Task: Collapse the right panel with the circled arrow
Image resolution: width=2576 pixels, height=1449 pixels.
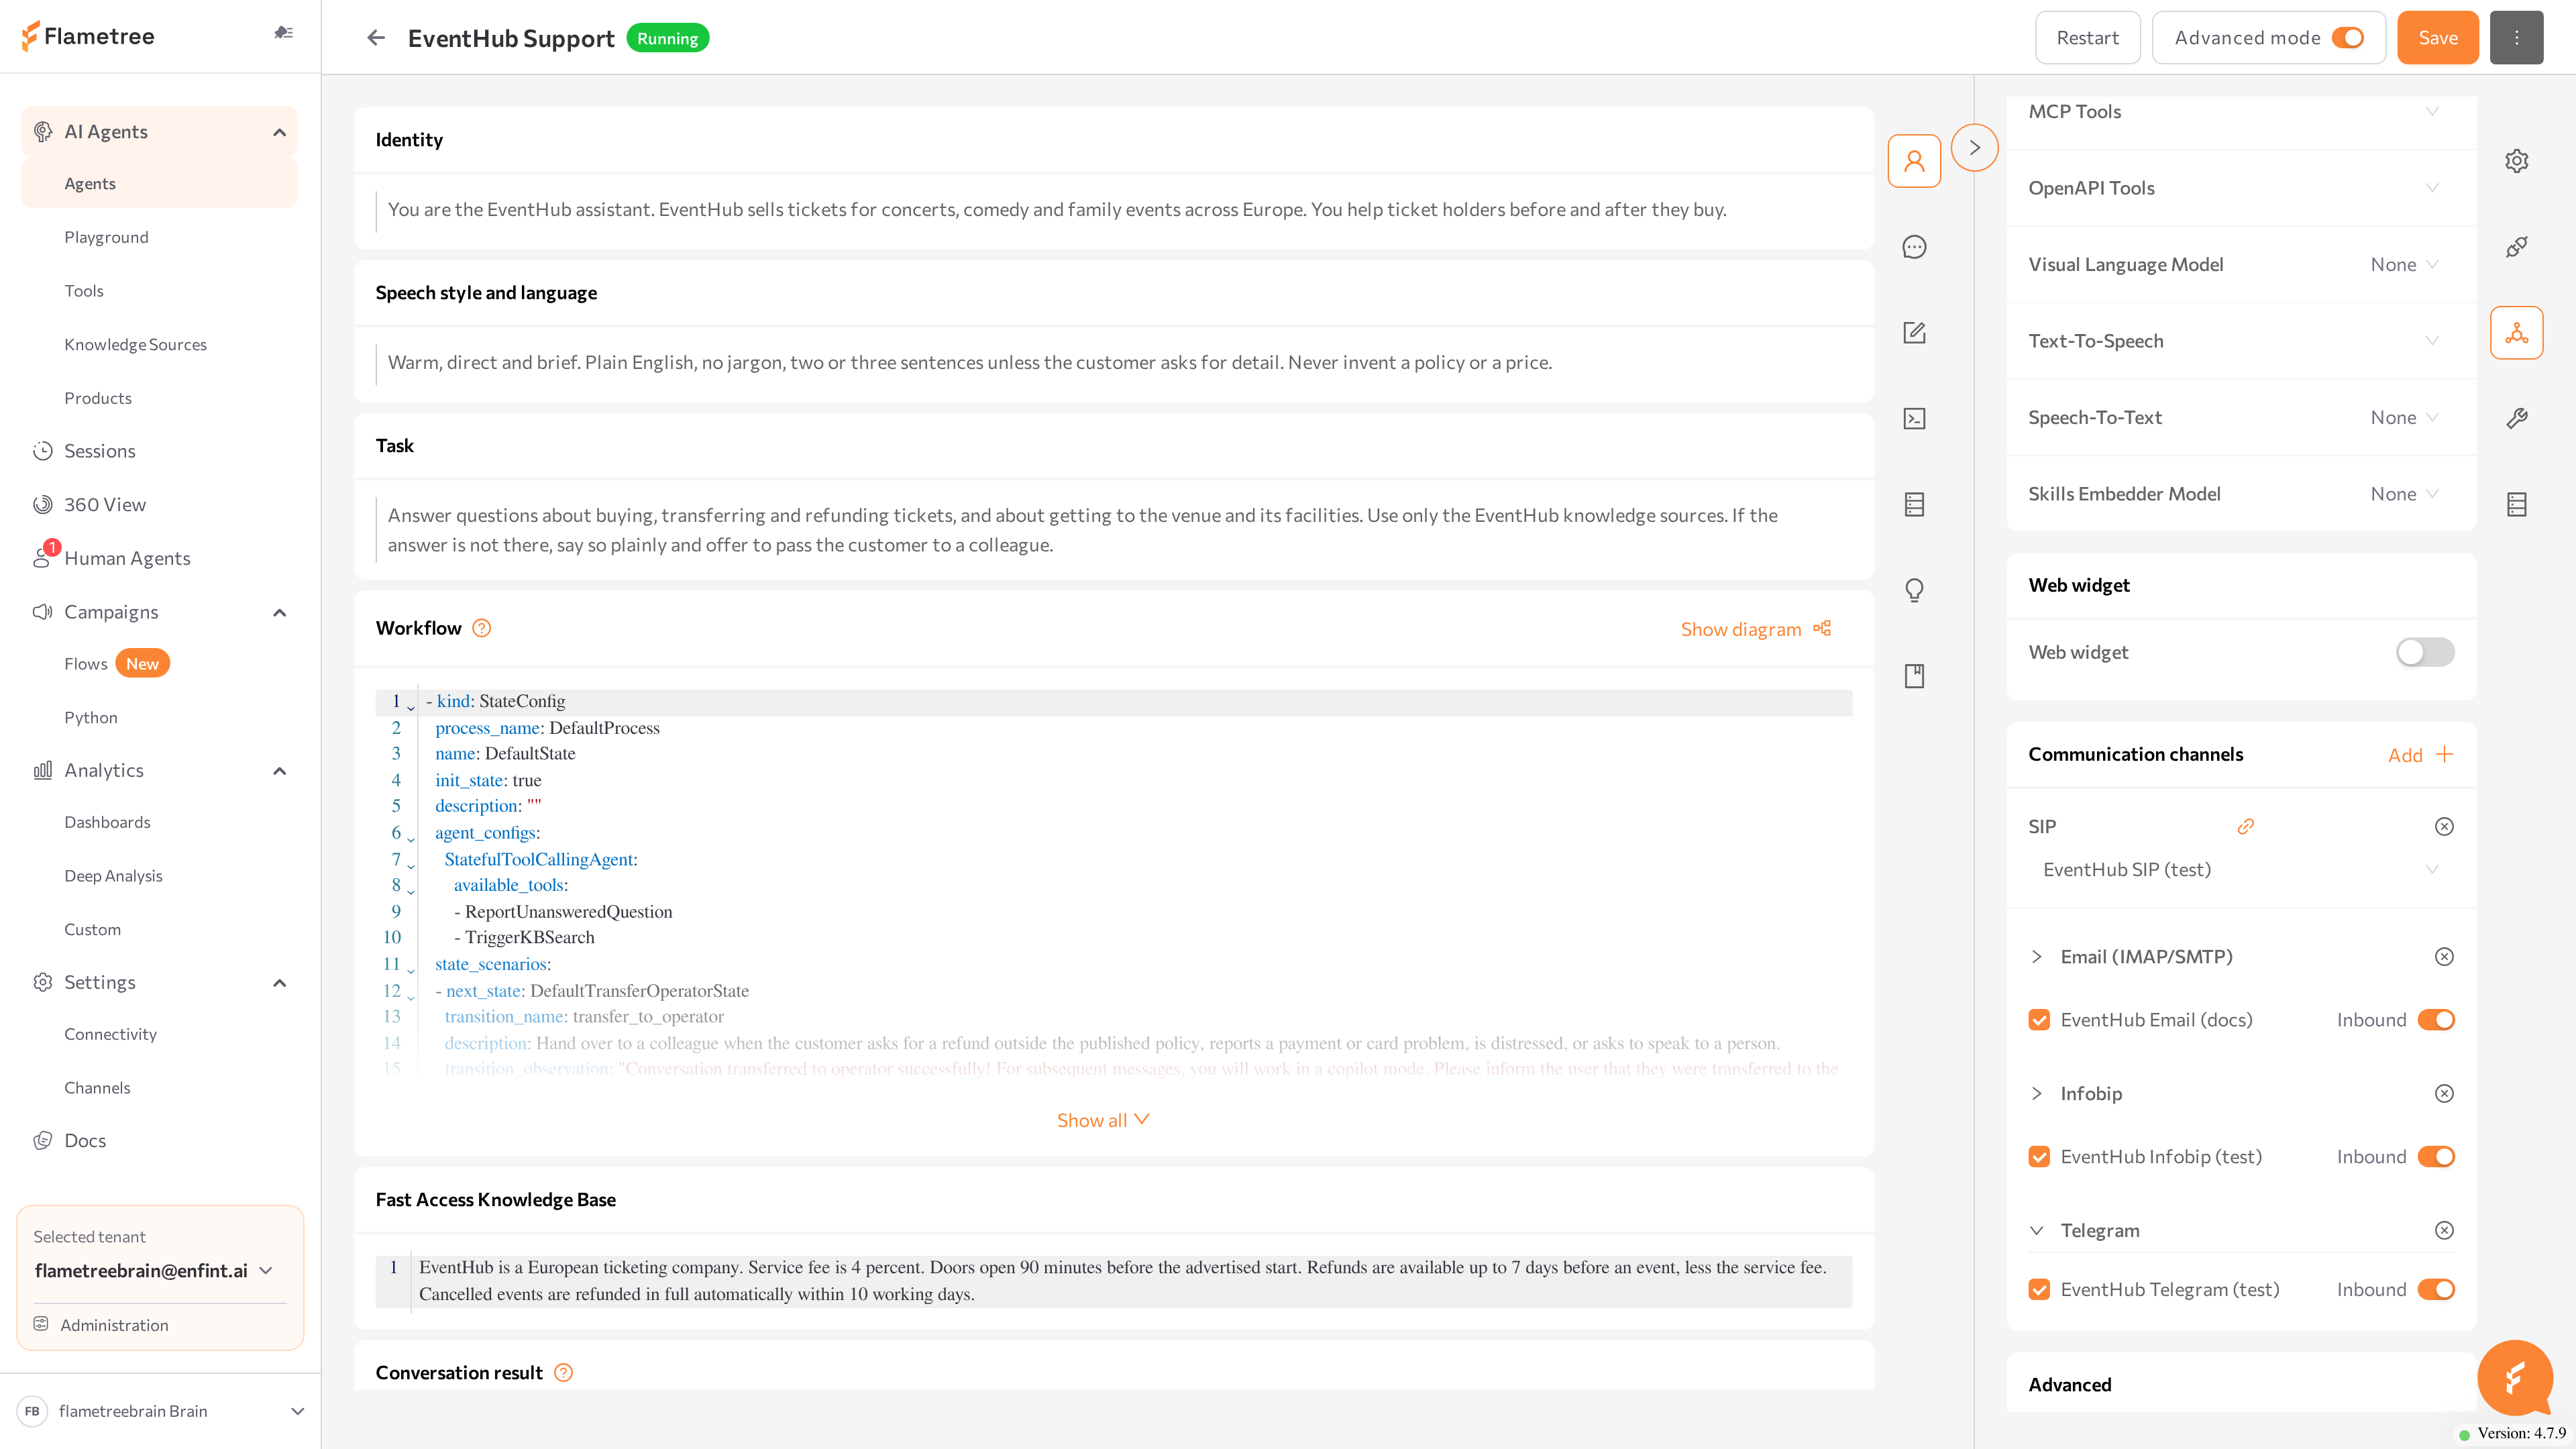Action: [1974, 148]
